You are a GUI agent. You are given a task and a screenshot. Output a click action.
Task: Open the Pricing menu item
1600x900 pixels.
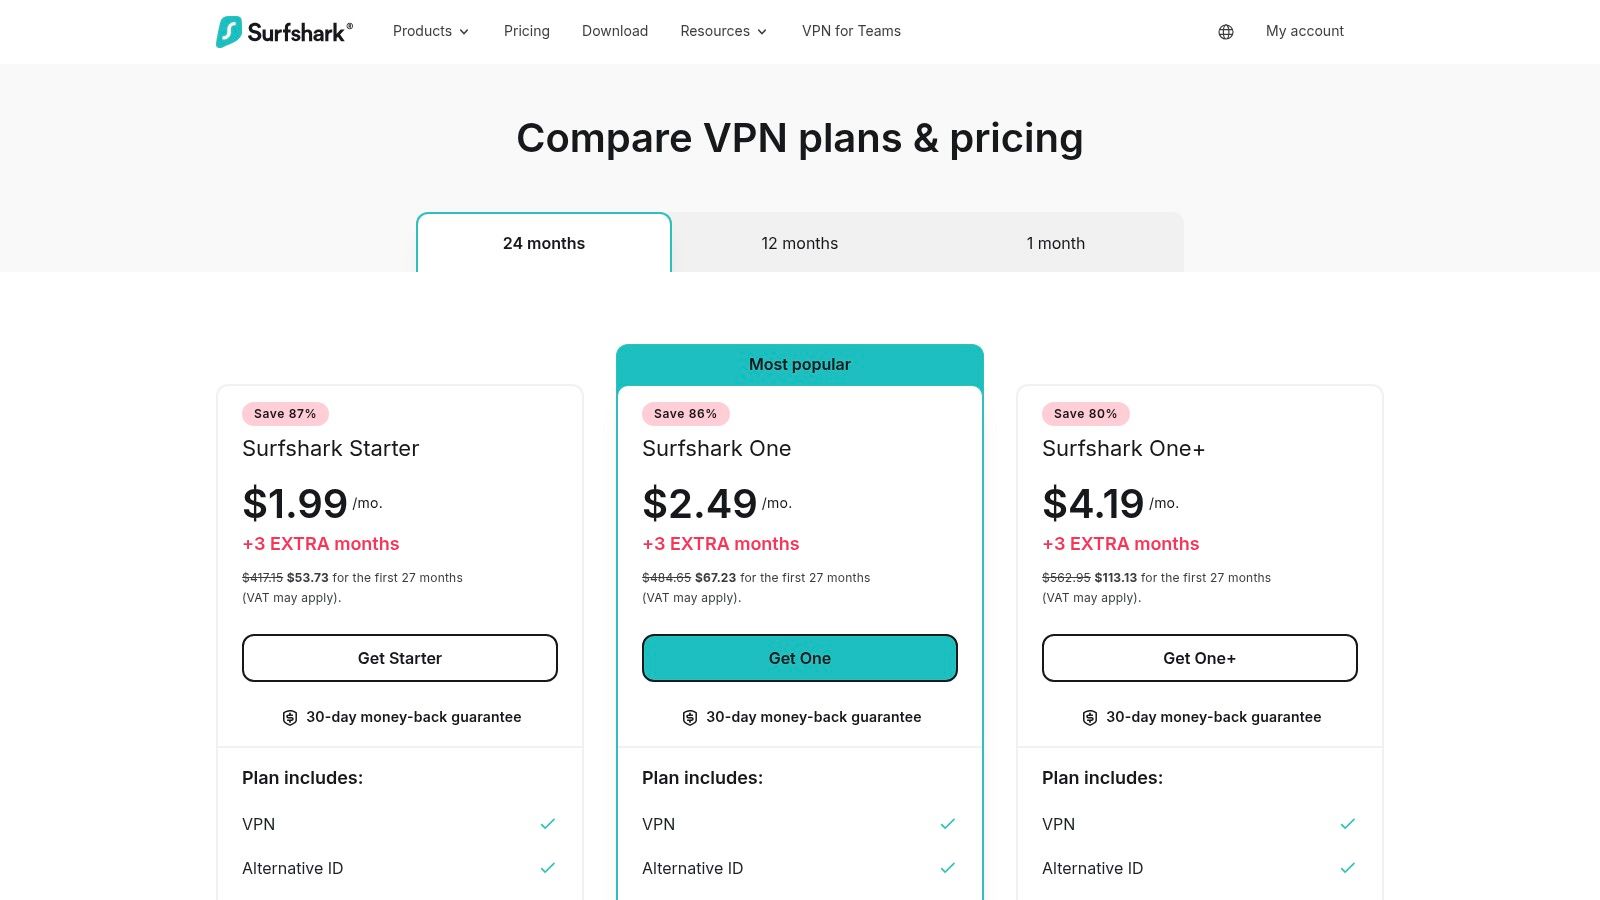point(526,31)
